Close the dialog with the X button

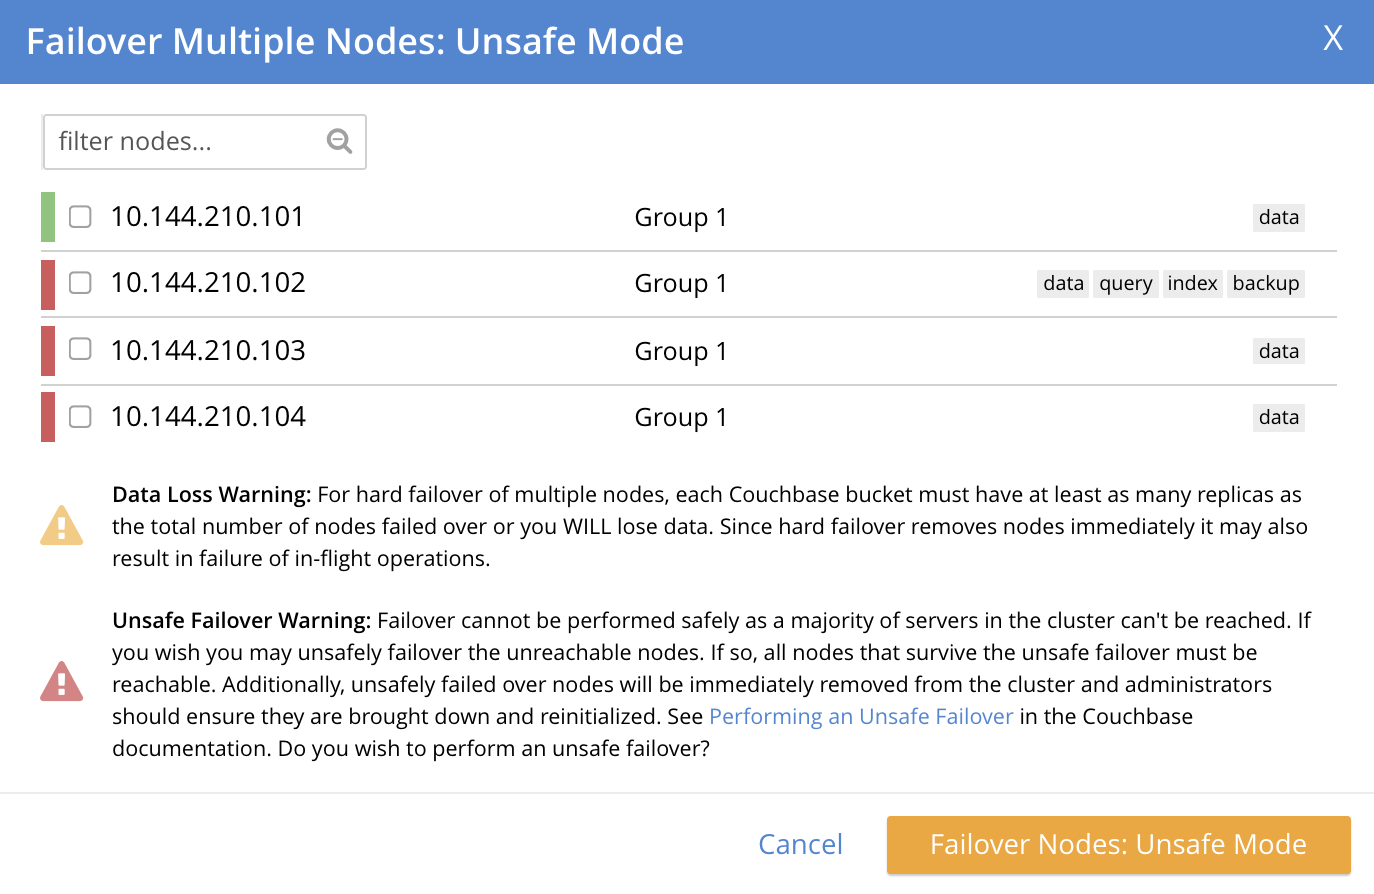point(1332,39)
